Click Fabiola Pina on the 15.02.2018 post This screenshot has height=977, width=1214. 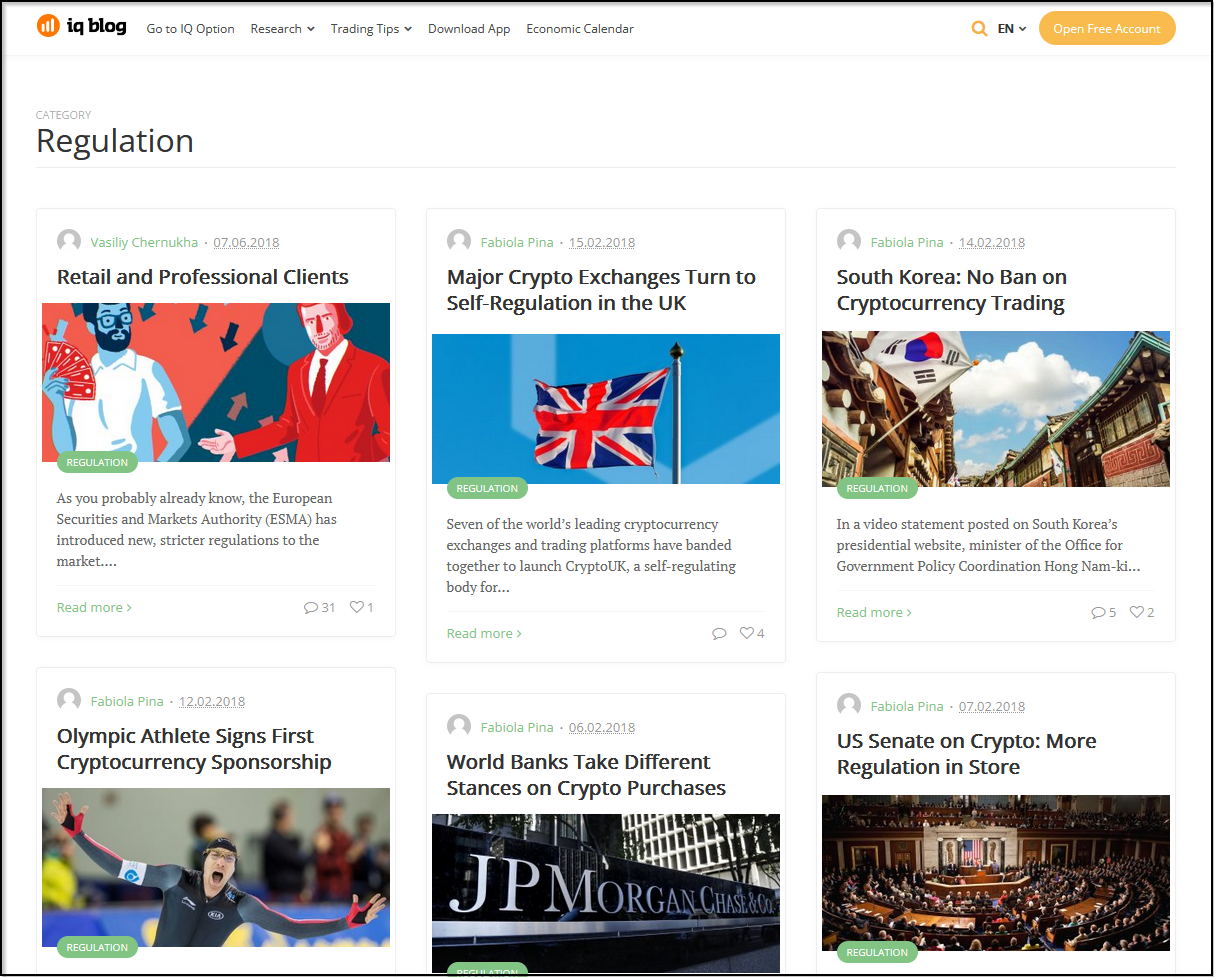517,242
